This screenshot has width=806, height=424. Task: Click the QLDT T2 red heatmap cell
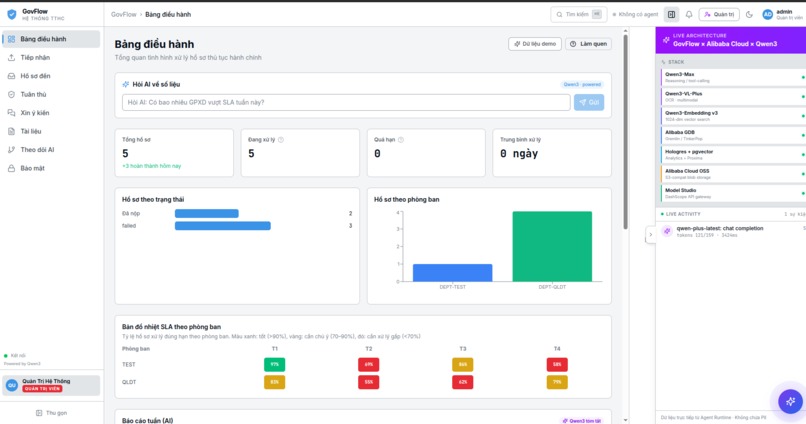pos(369,382)
